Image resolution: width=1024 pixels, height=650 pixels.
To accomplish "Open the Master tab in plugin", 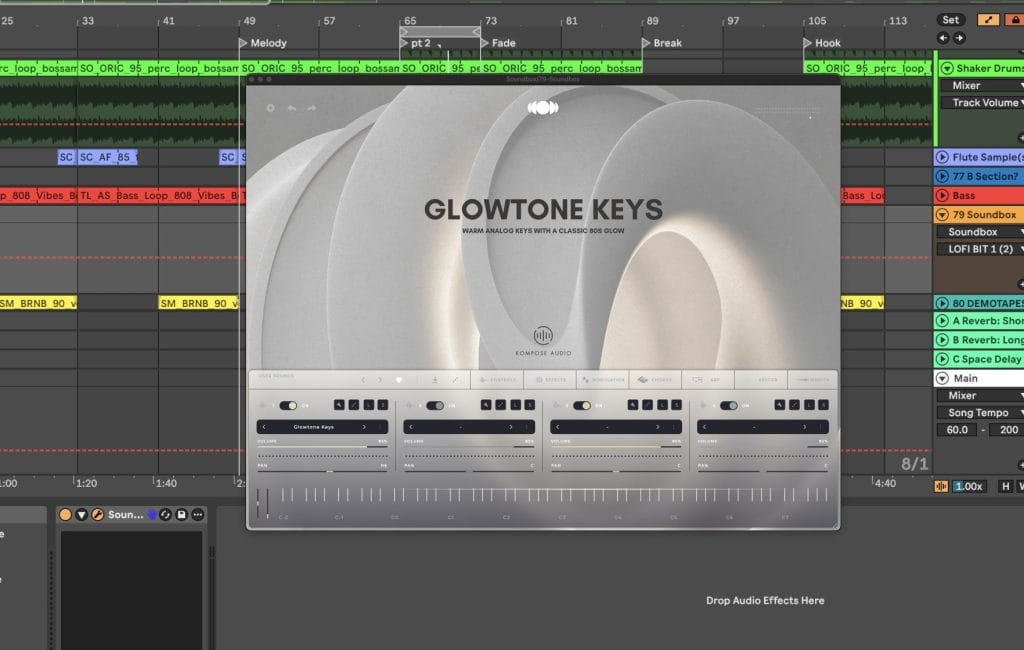I will [x=812, y=380].
